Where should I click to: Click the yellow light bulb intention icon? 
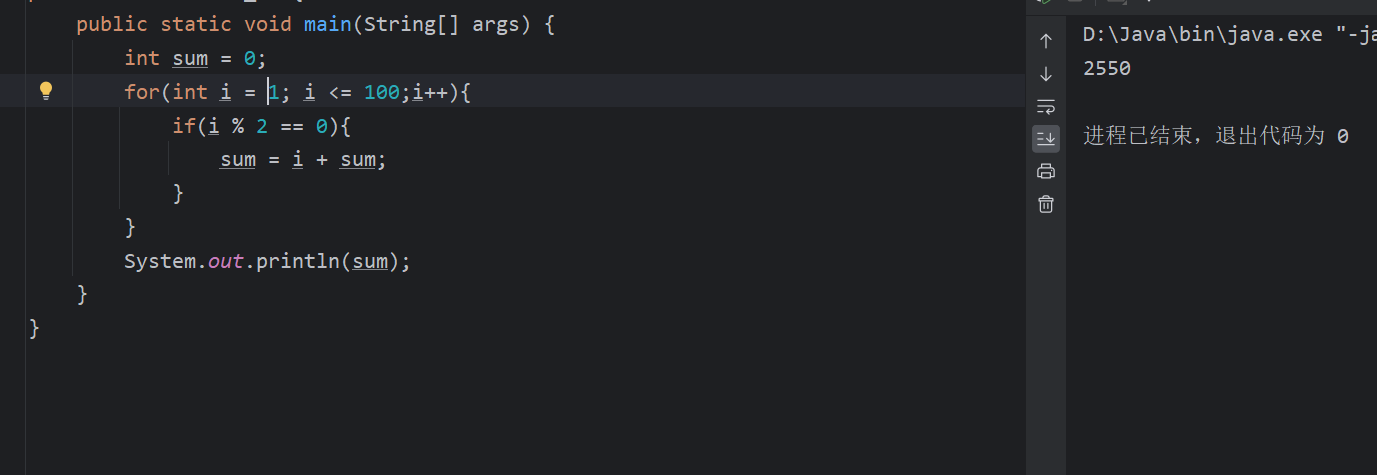click(x=45, y=91)
